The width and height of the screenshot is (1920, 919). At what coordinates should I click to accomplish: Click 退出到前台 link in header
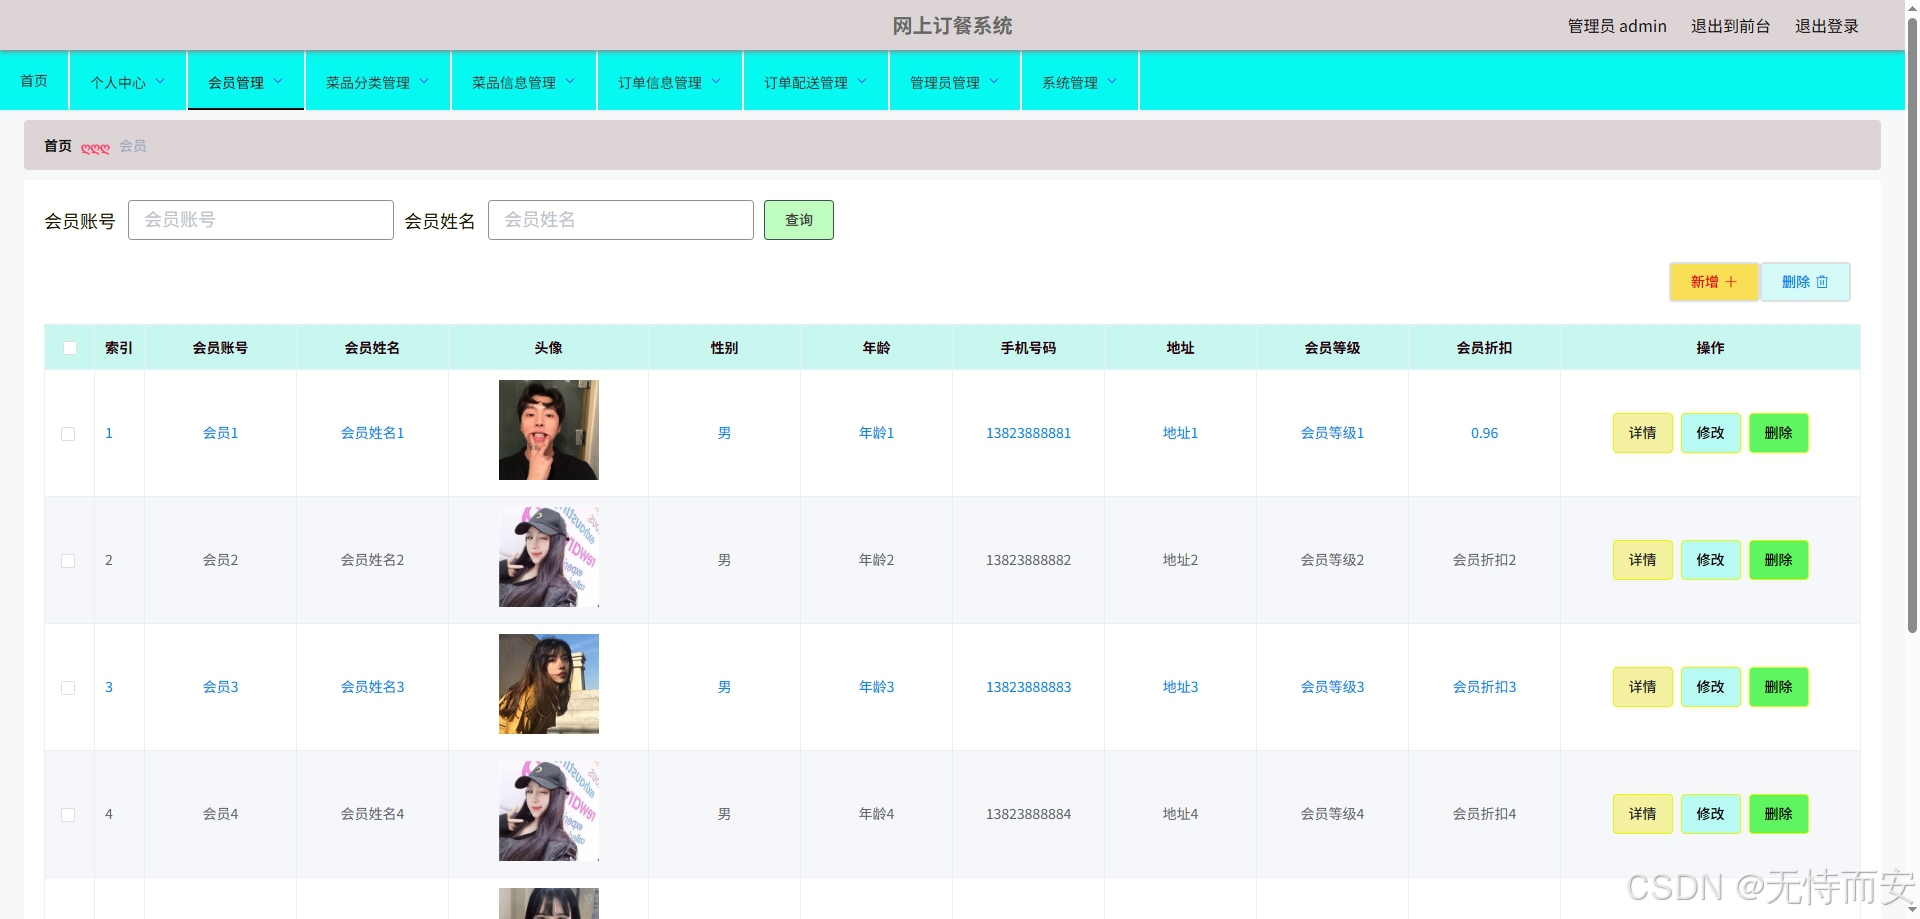(1731, 26)
